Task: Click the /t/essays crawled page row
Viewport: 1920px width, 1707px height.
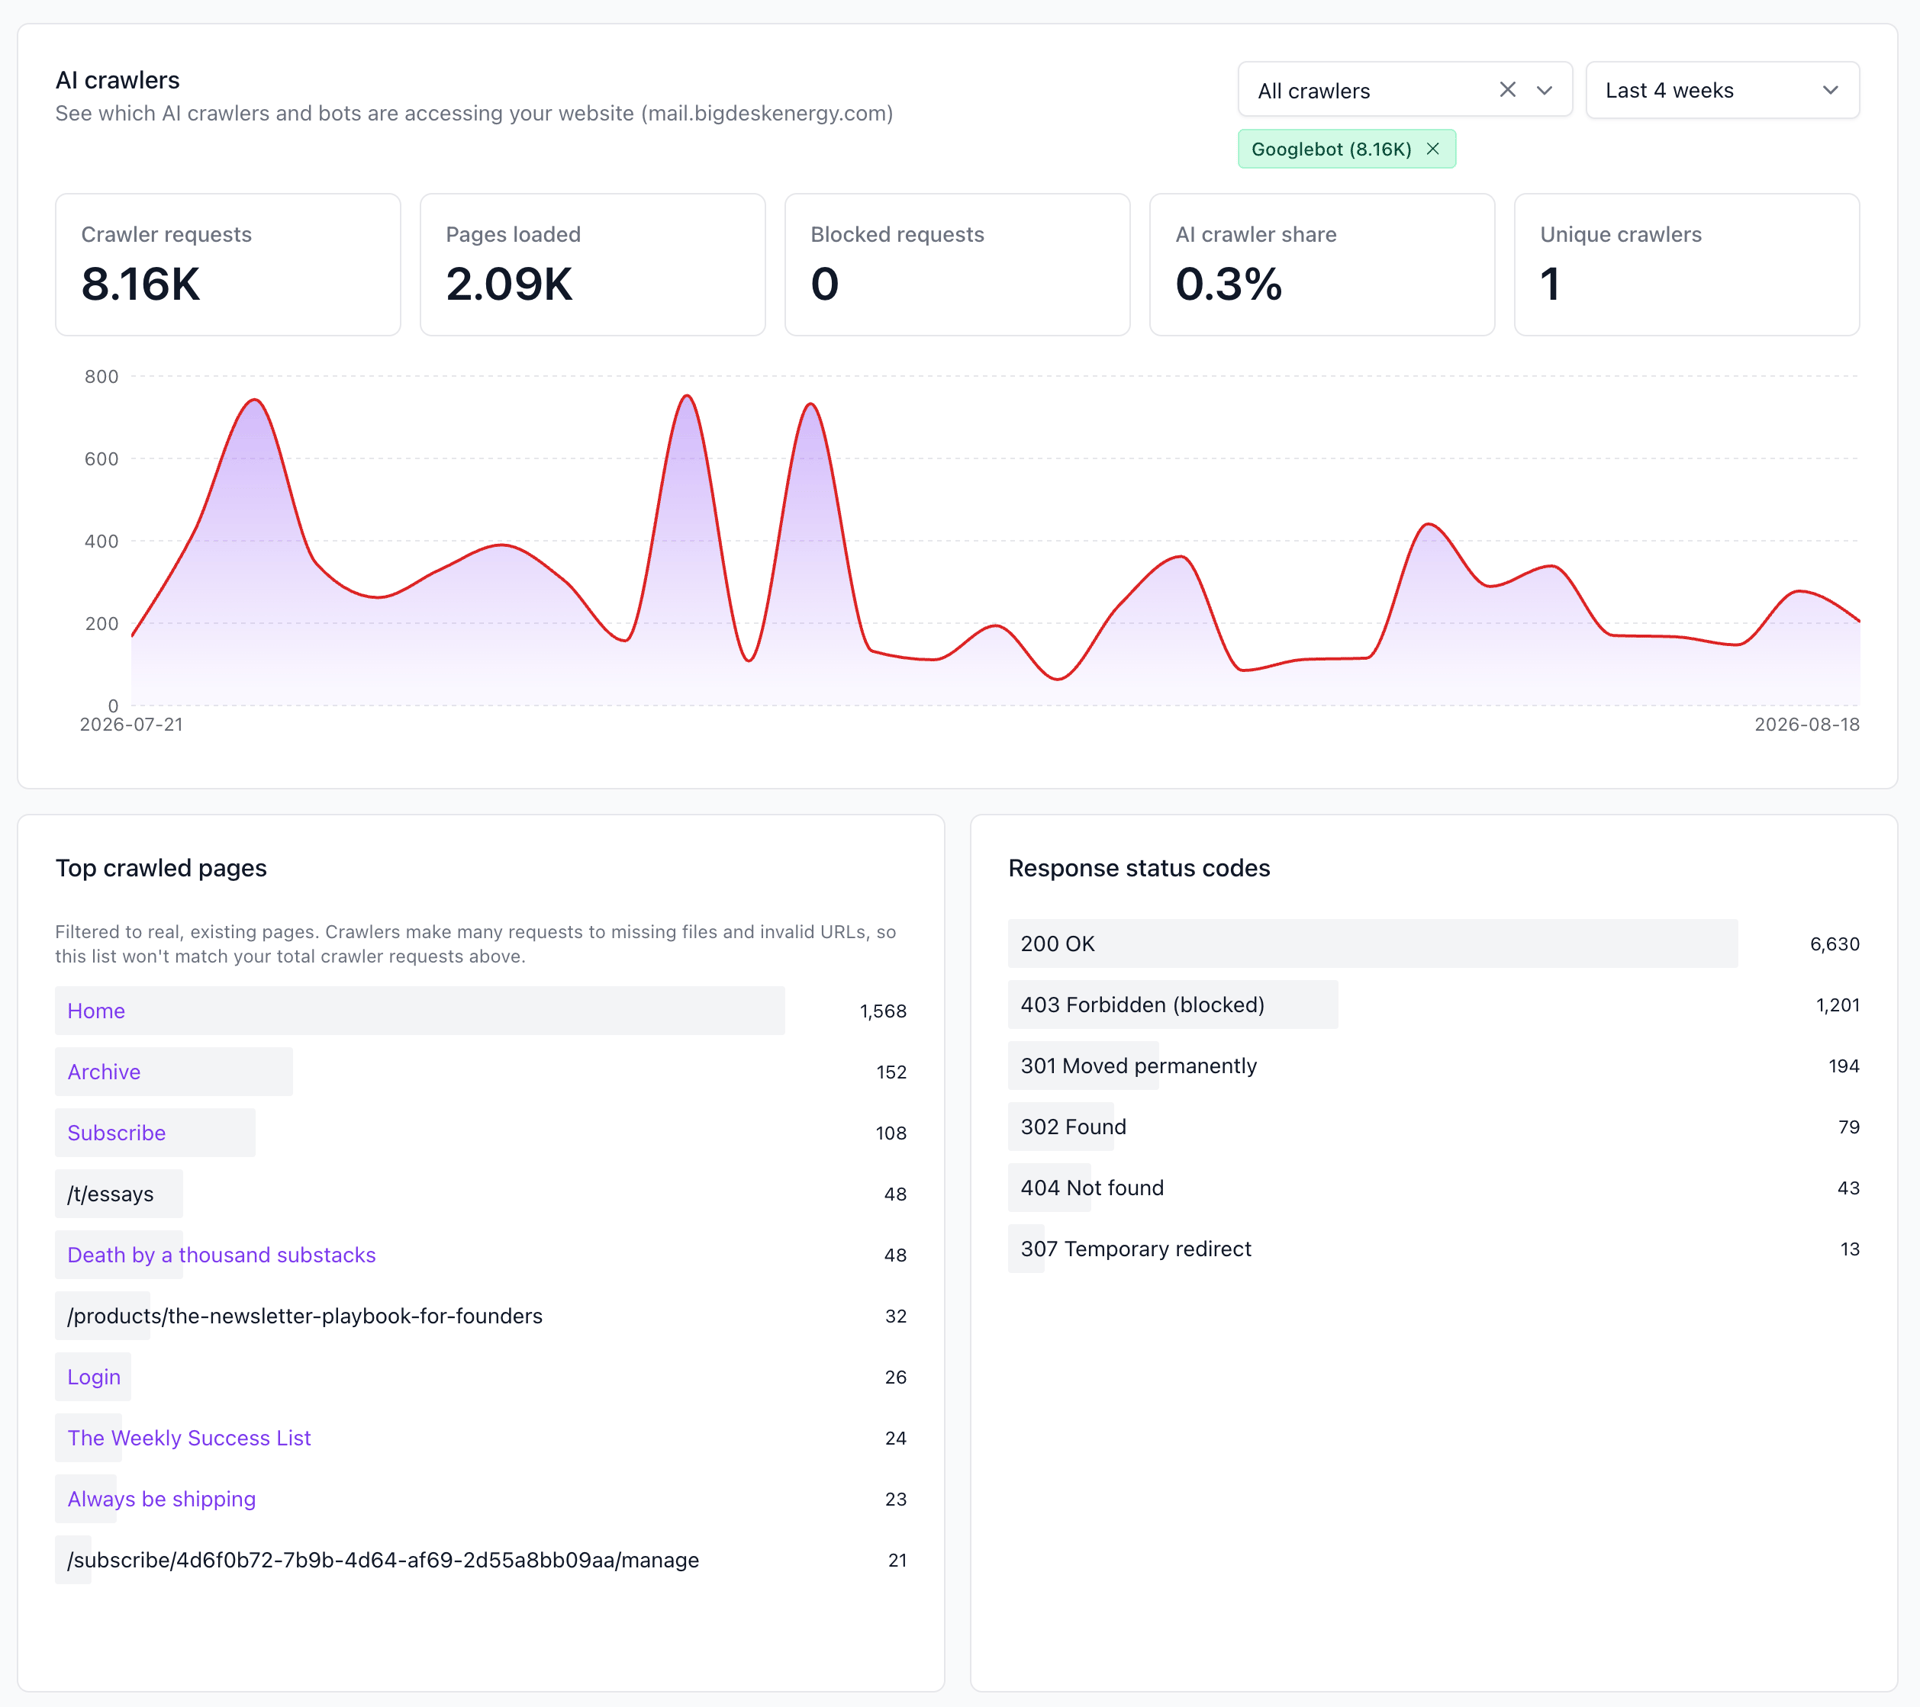Action: [x=481, y=1194]
